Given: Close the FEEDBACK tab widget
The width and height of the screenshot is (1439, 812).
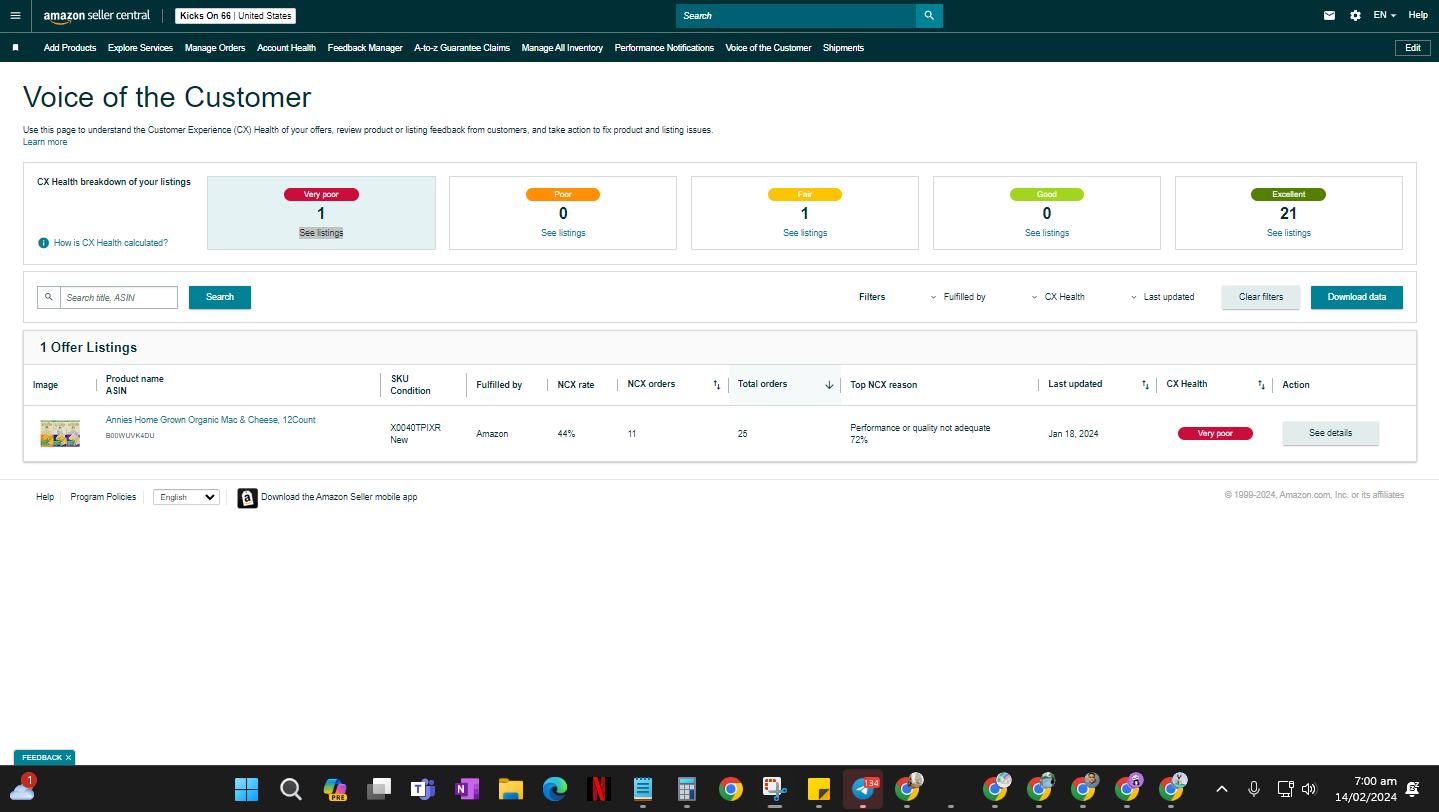Looking at the screenshot, I should point(68,758).
